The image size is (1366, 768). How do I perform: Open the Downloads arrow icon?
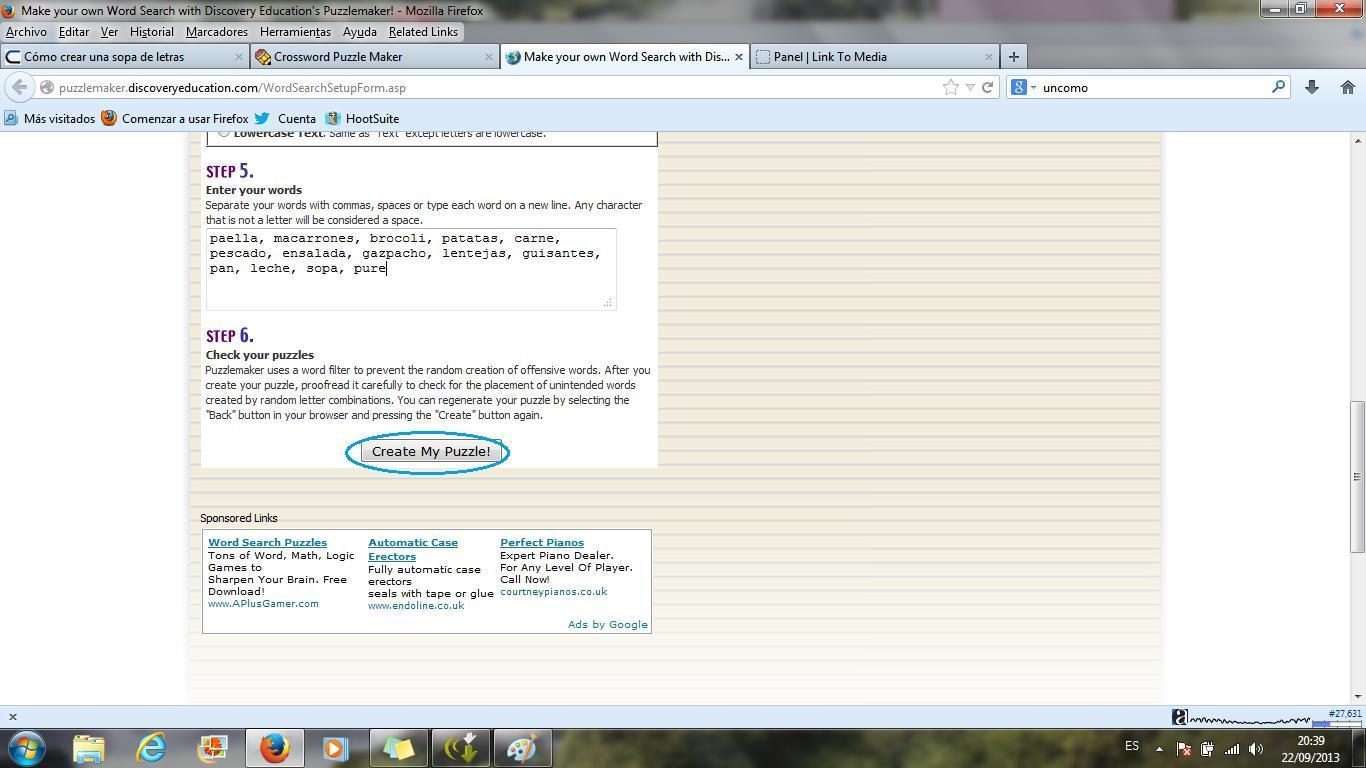coord(1312,87)
